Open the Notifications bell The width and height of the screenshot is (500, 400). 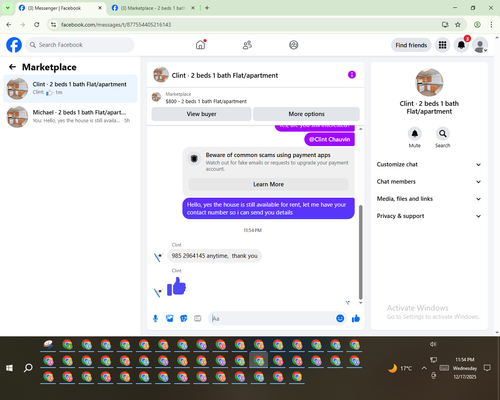click(461, 45)
